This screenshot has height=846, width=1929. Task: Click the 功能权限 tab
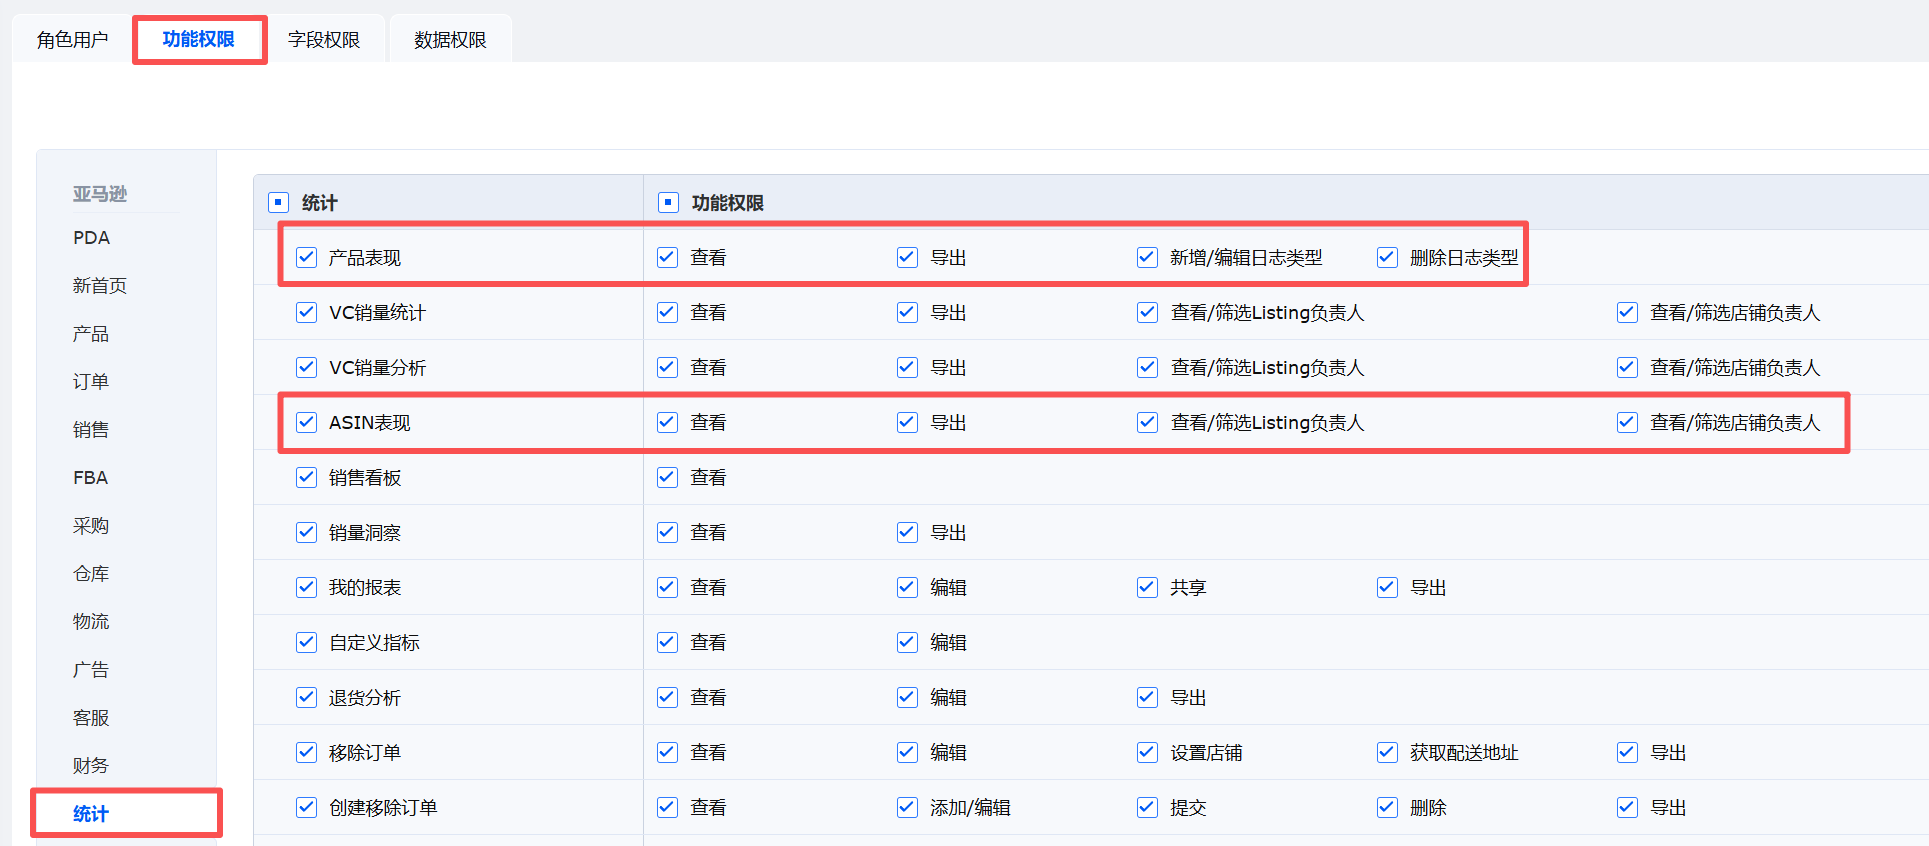pos(199,40)
